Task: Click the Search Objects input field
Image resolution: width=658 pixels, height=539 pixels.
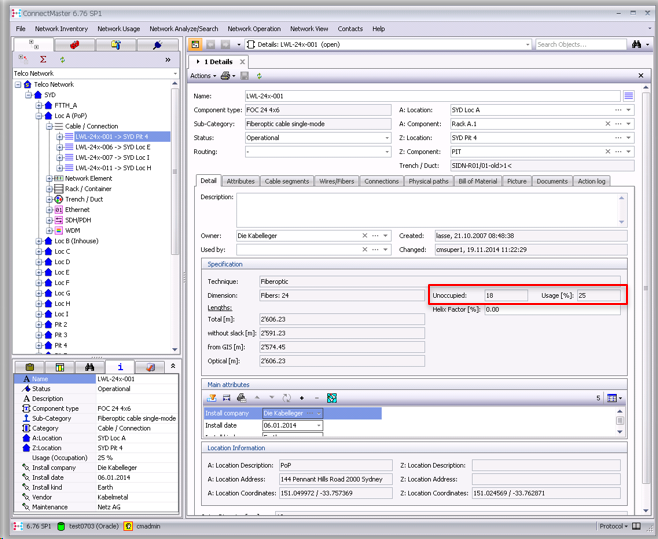Action: pyautogui.click(x=581, y=44)
